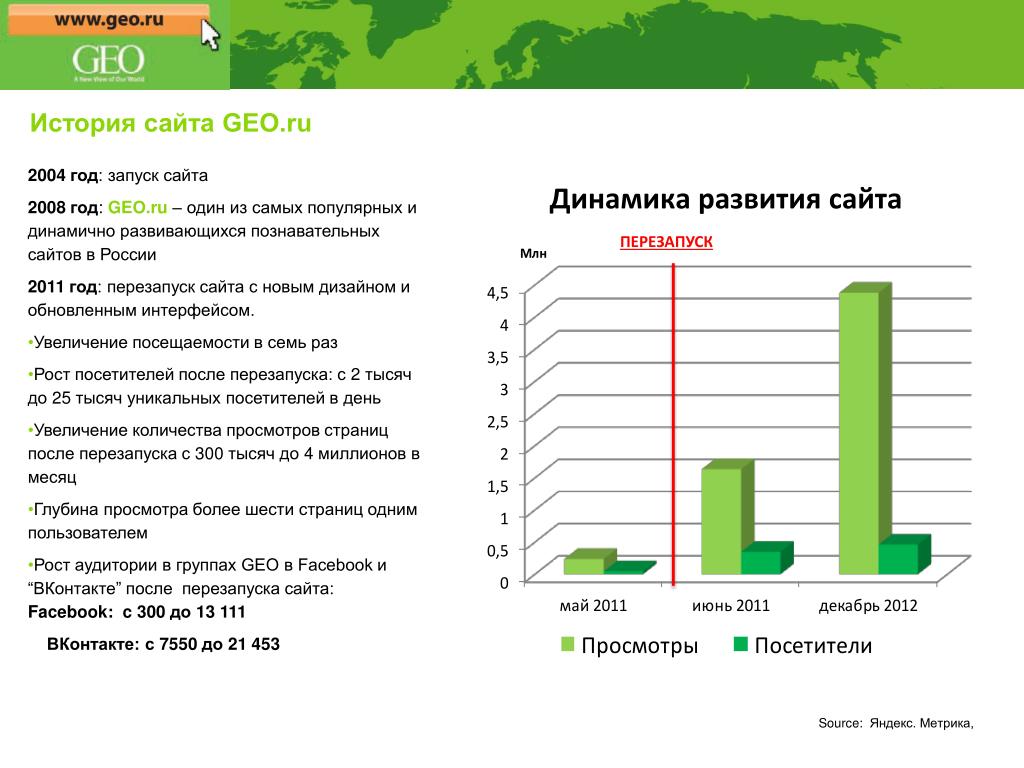Click the GEO logo
Image resolution: width=1024 pixels, height=768 pixels.
[108, 63]
